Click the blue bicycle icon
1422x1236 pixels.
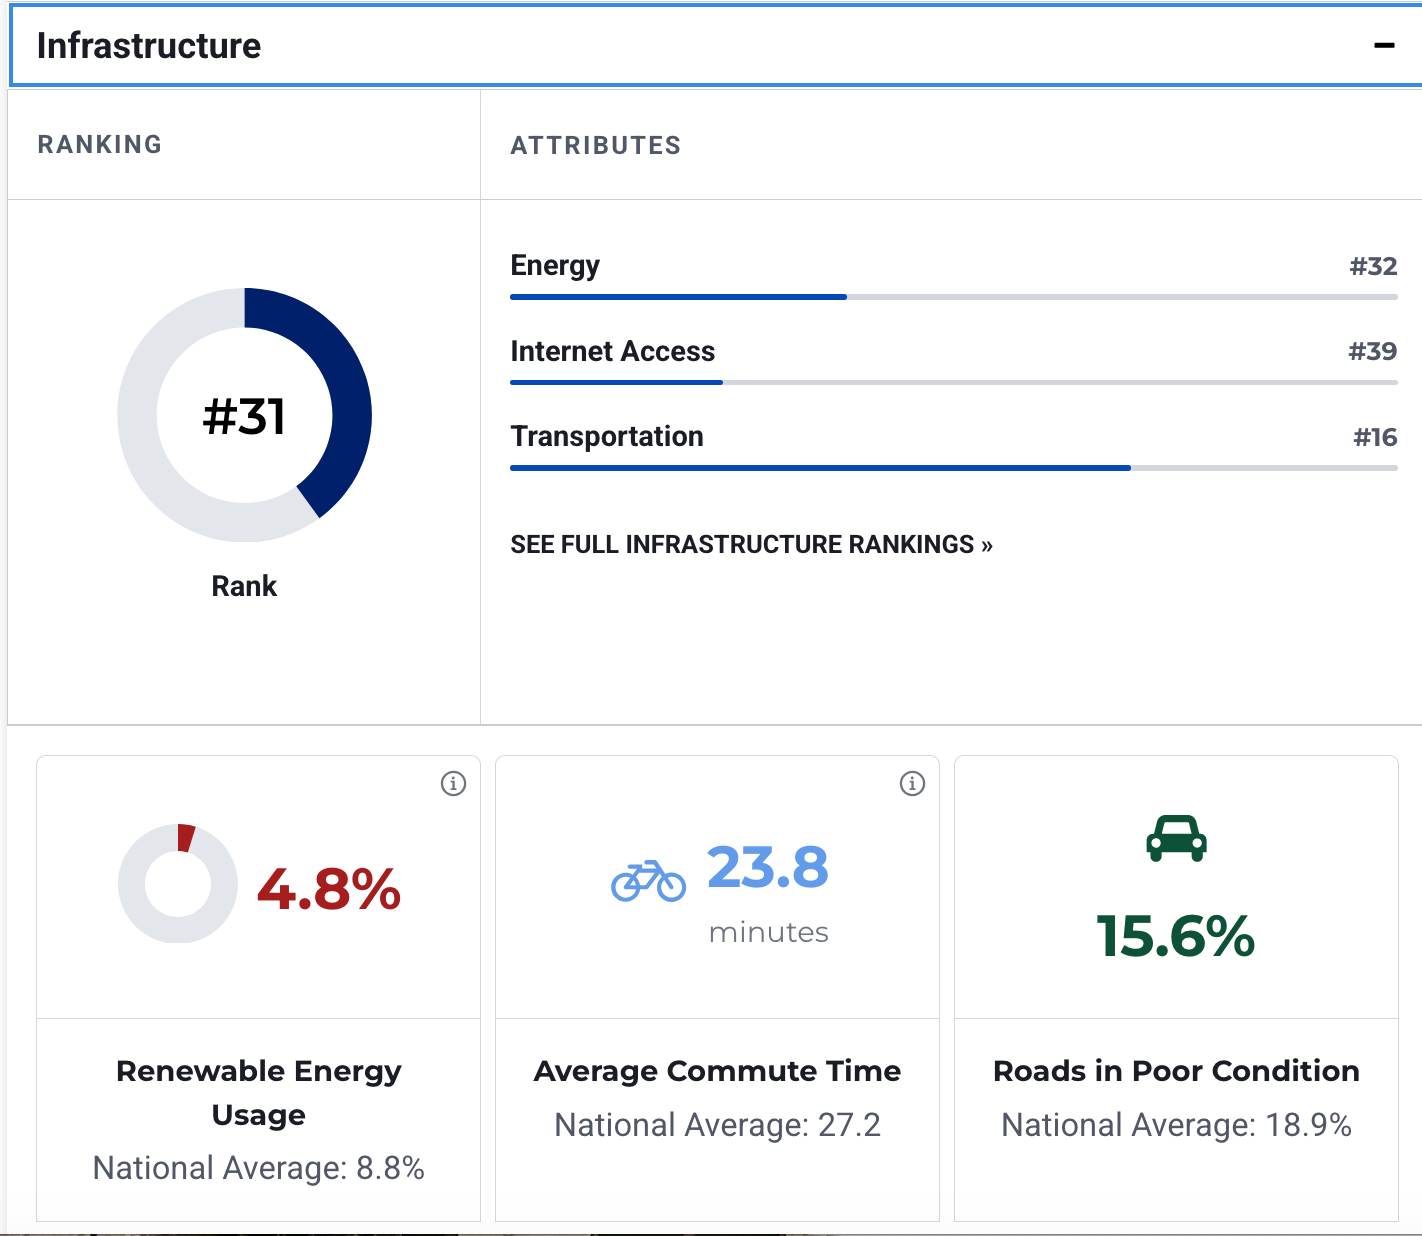(648, 881)
